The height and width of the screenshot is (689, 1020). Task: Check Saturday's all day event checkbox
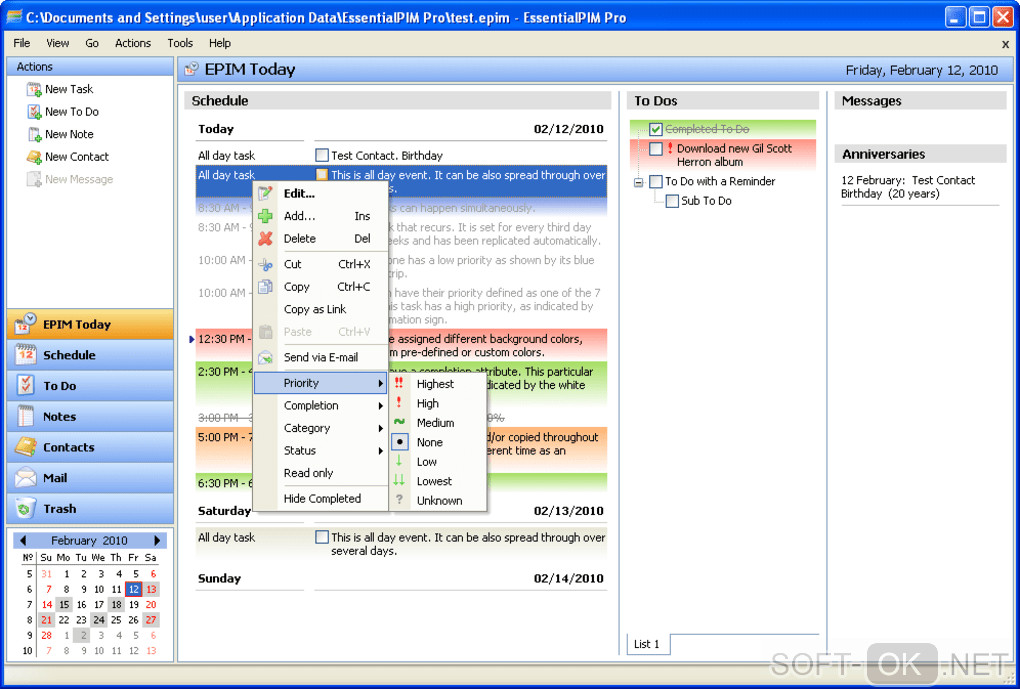pyautogui.click(x=321, y=537)
